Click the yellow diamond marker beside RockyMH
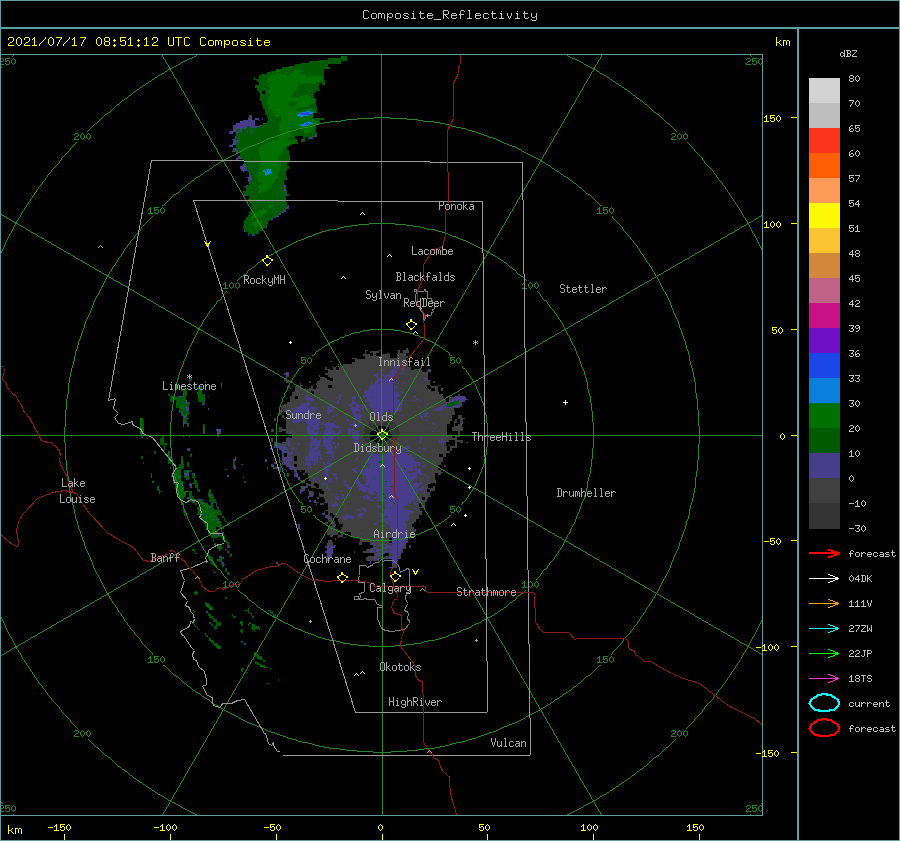The image size is (900, 841). 267,261
